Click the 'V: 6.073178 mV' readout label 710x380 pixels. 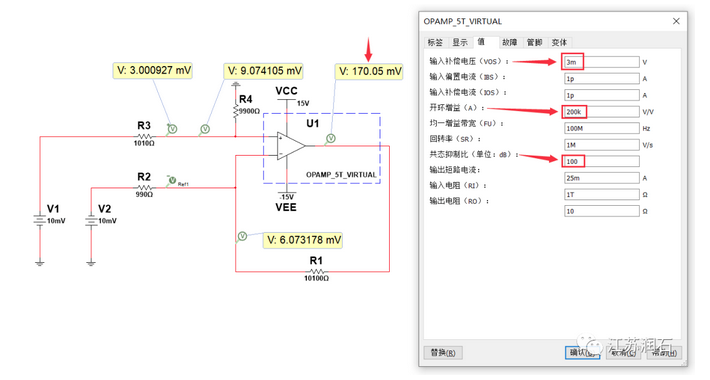coord(303,240)
